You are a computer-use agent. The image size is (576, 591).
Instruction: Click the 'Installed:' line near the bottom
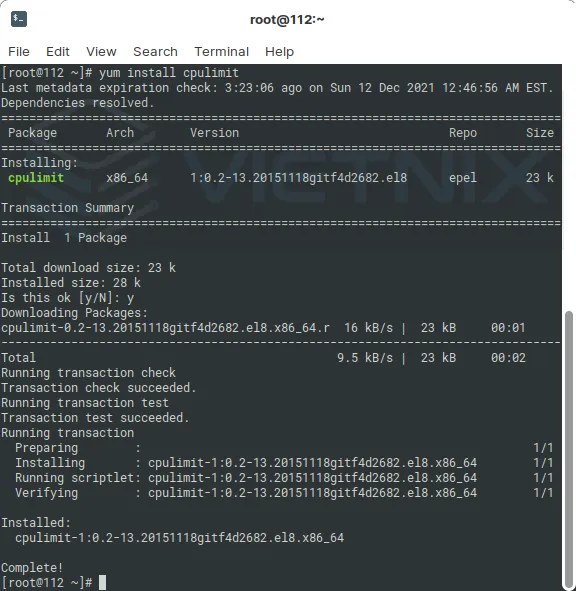(36, 523)
